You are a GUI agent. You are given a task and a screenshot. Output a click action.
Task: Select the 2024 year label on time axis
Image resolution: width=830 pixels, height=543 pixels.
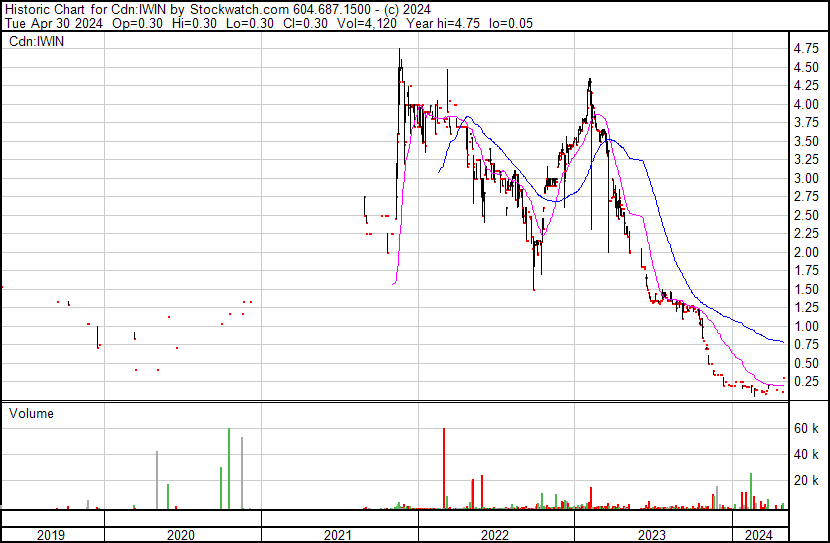[759, 535]
